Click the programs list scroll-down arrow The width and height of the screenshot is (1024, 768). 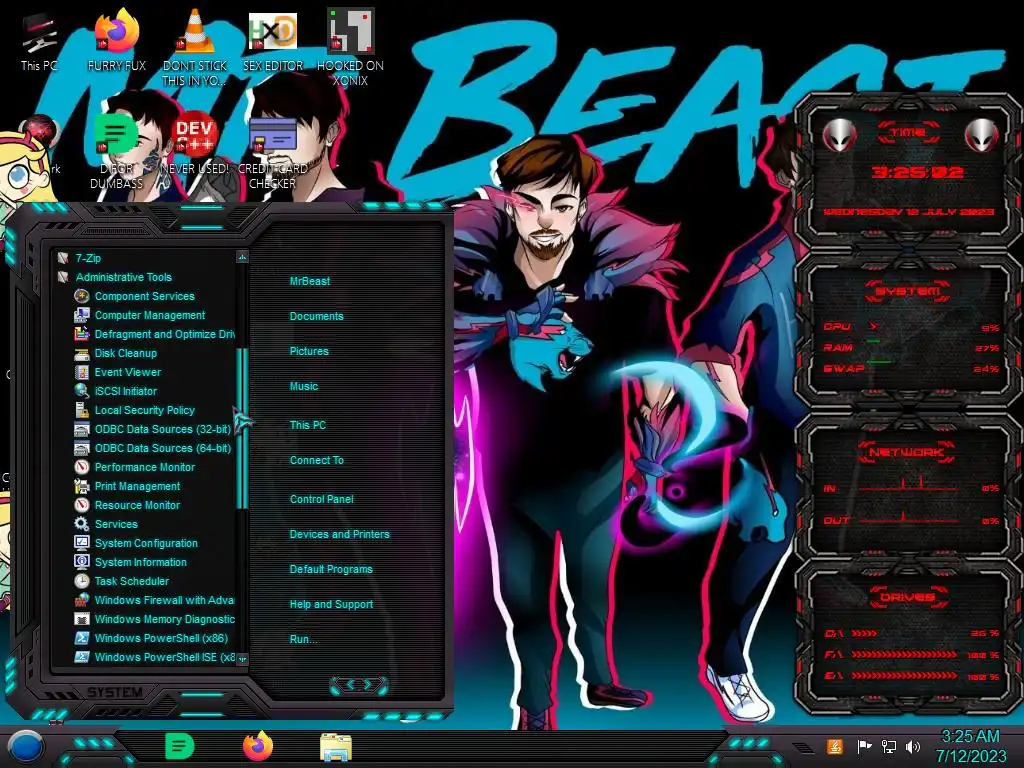click(x=242, y=659)
